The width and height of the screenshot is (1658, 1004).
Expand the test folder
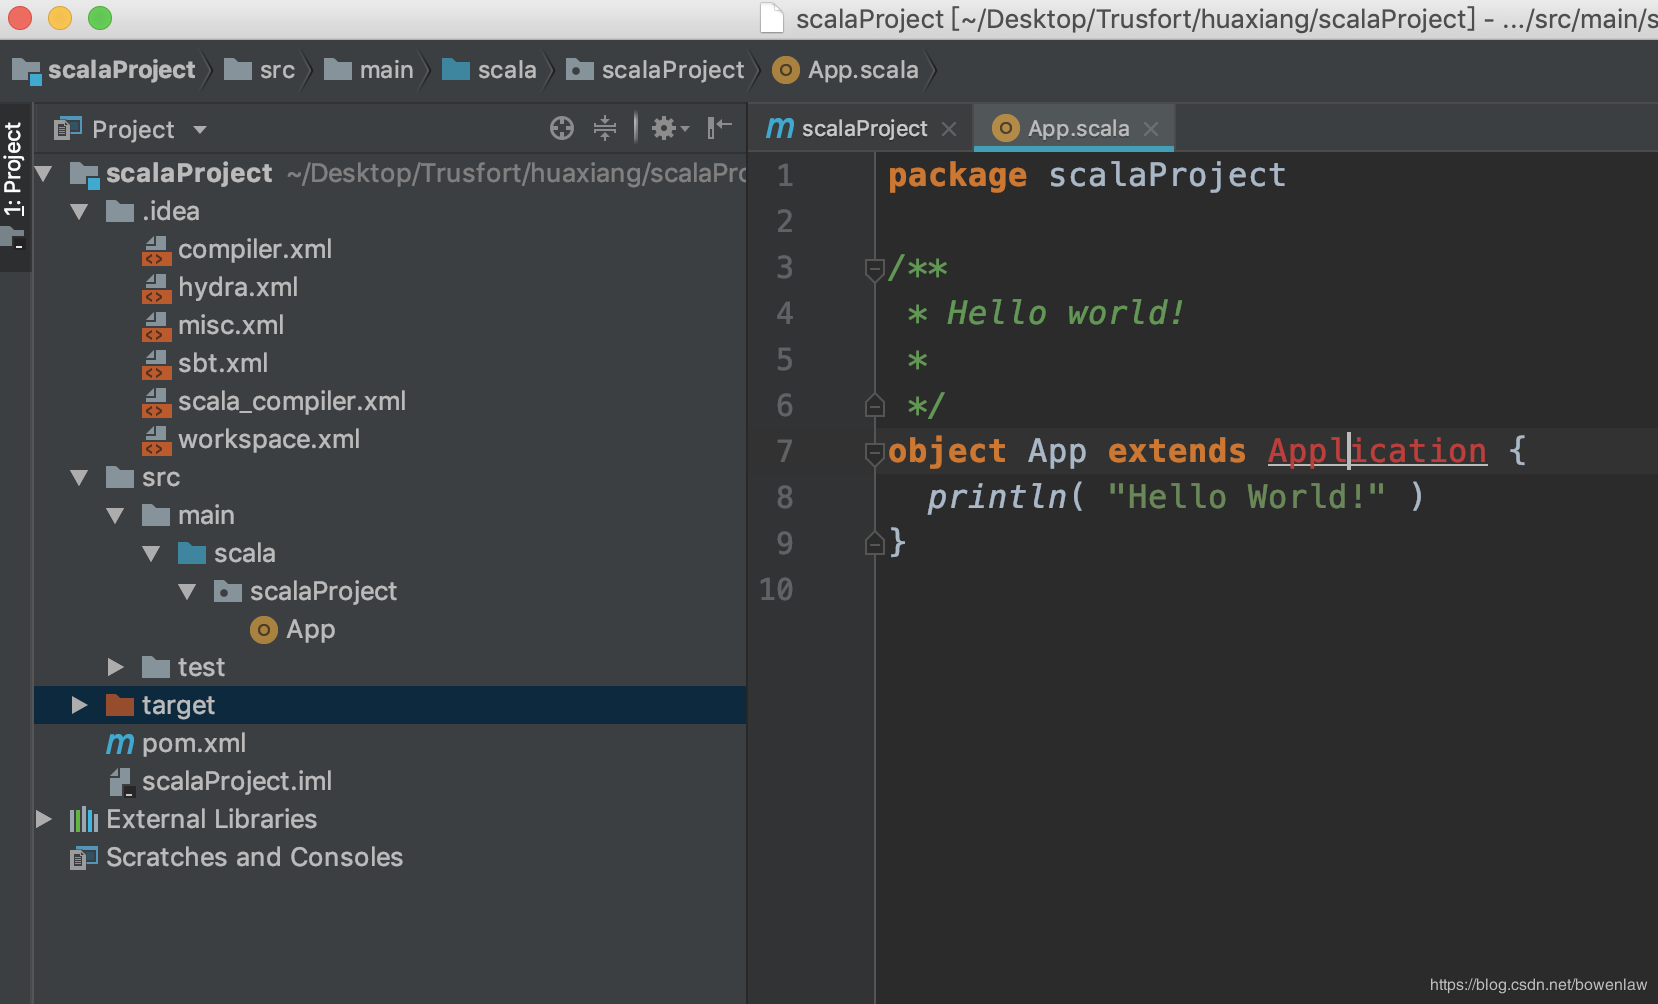point(116,667)
